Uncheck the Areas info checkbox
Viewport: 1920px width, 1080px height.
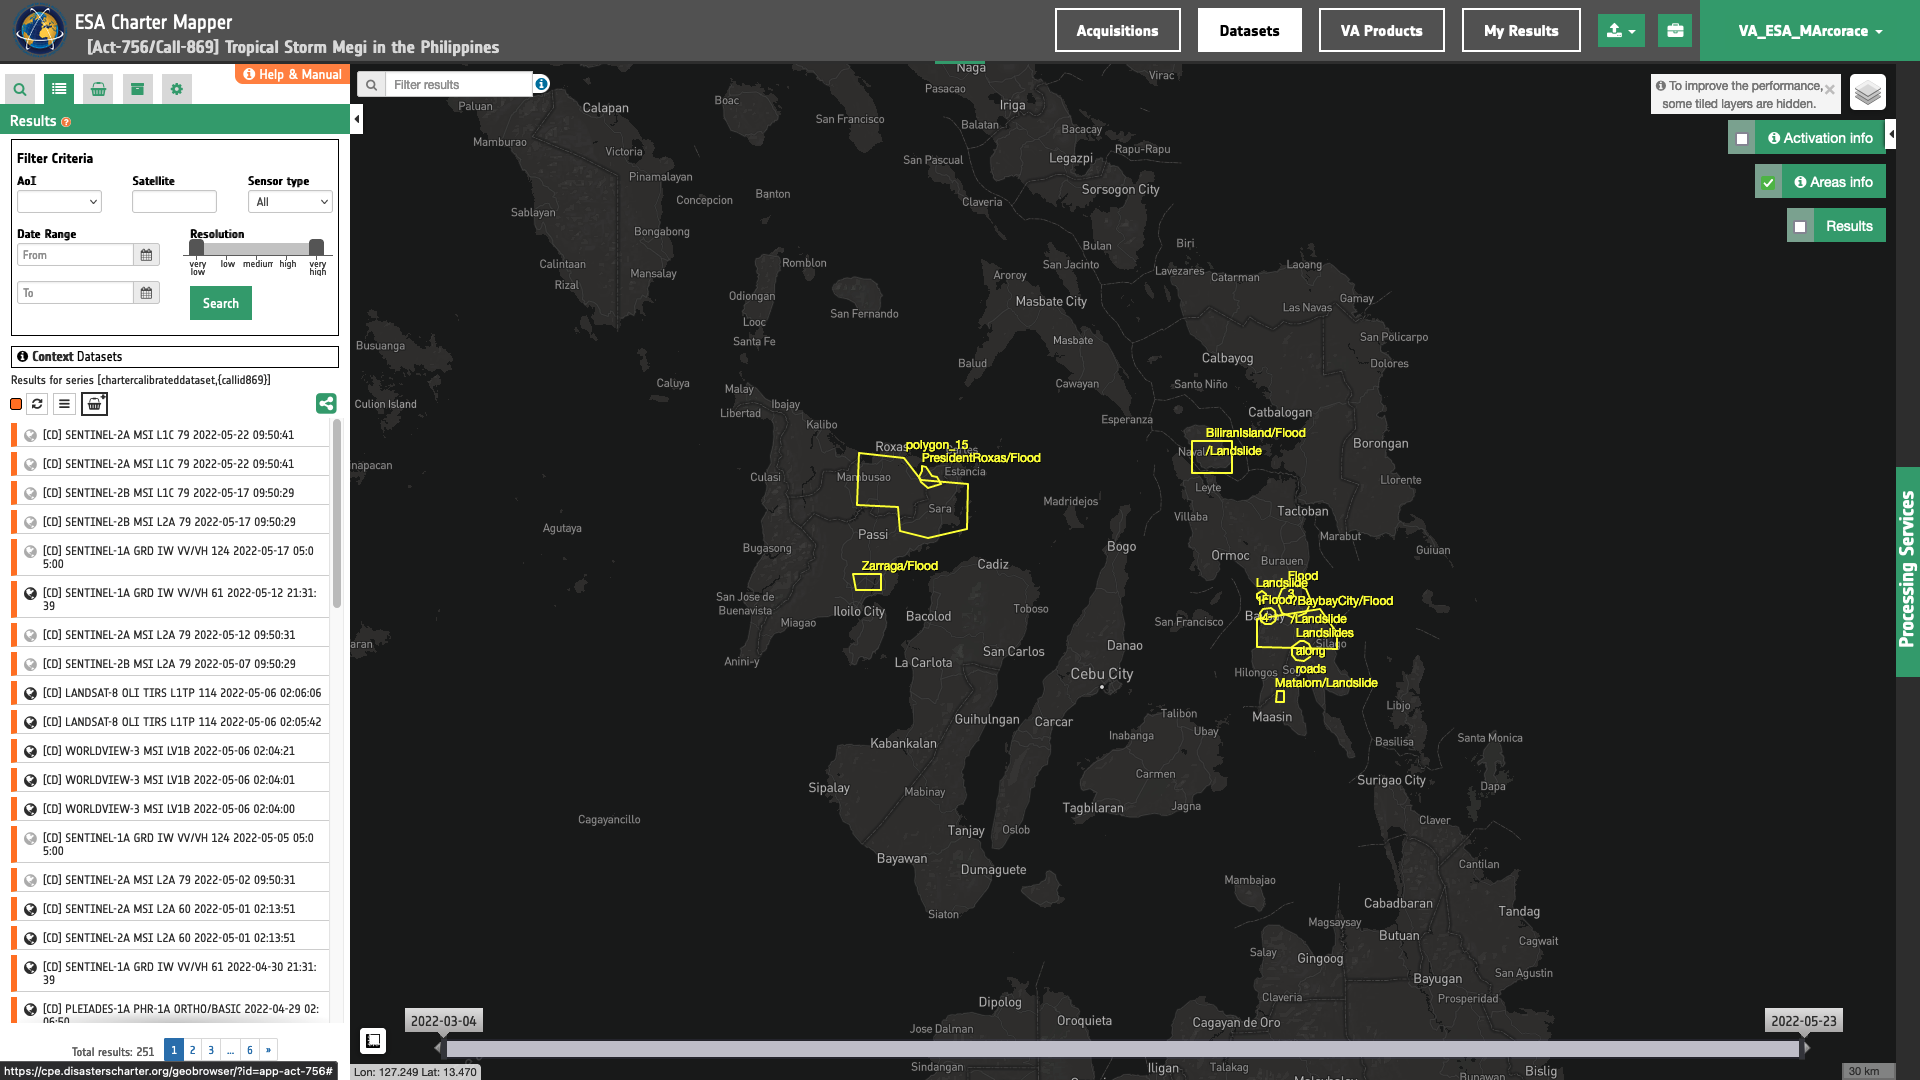pos(1768,183)
